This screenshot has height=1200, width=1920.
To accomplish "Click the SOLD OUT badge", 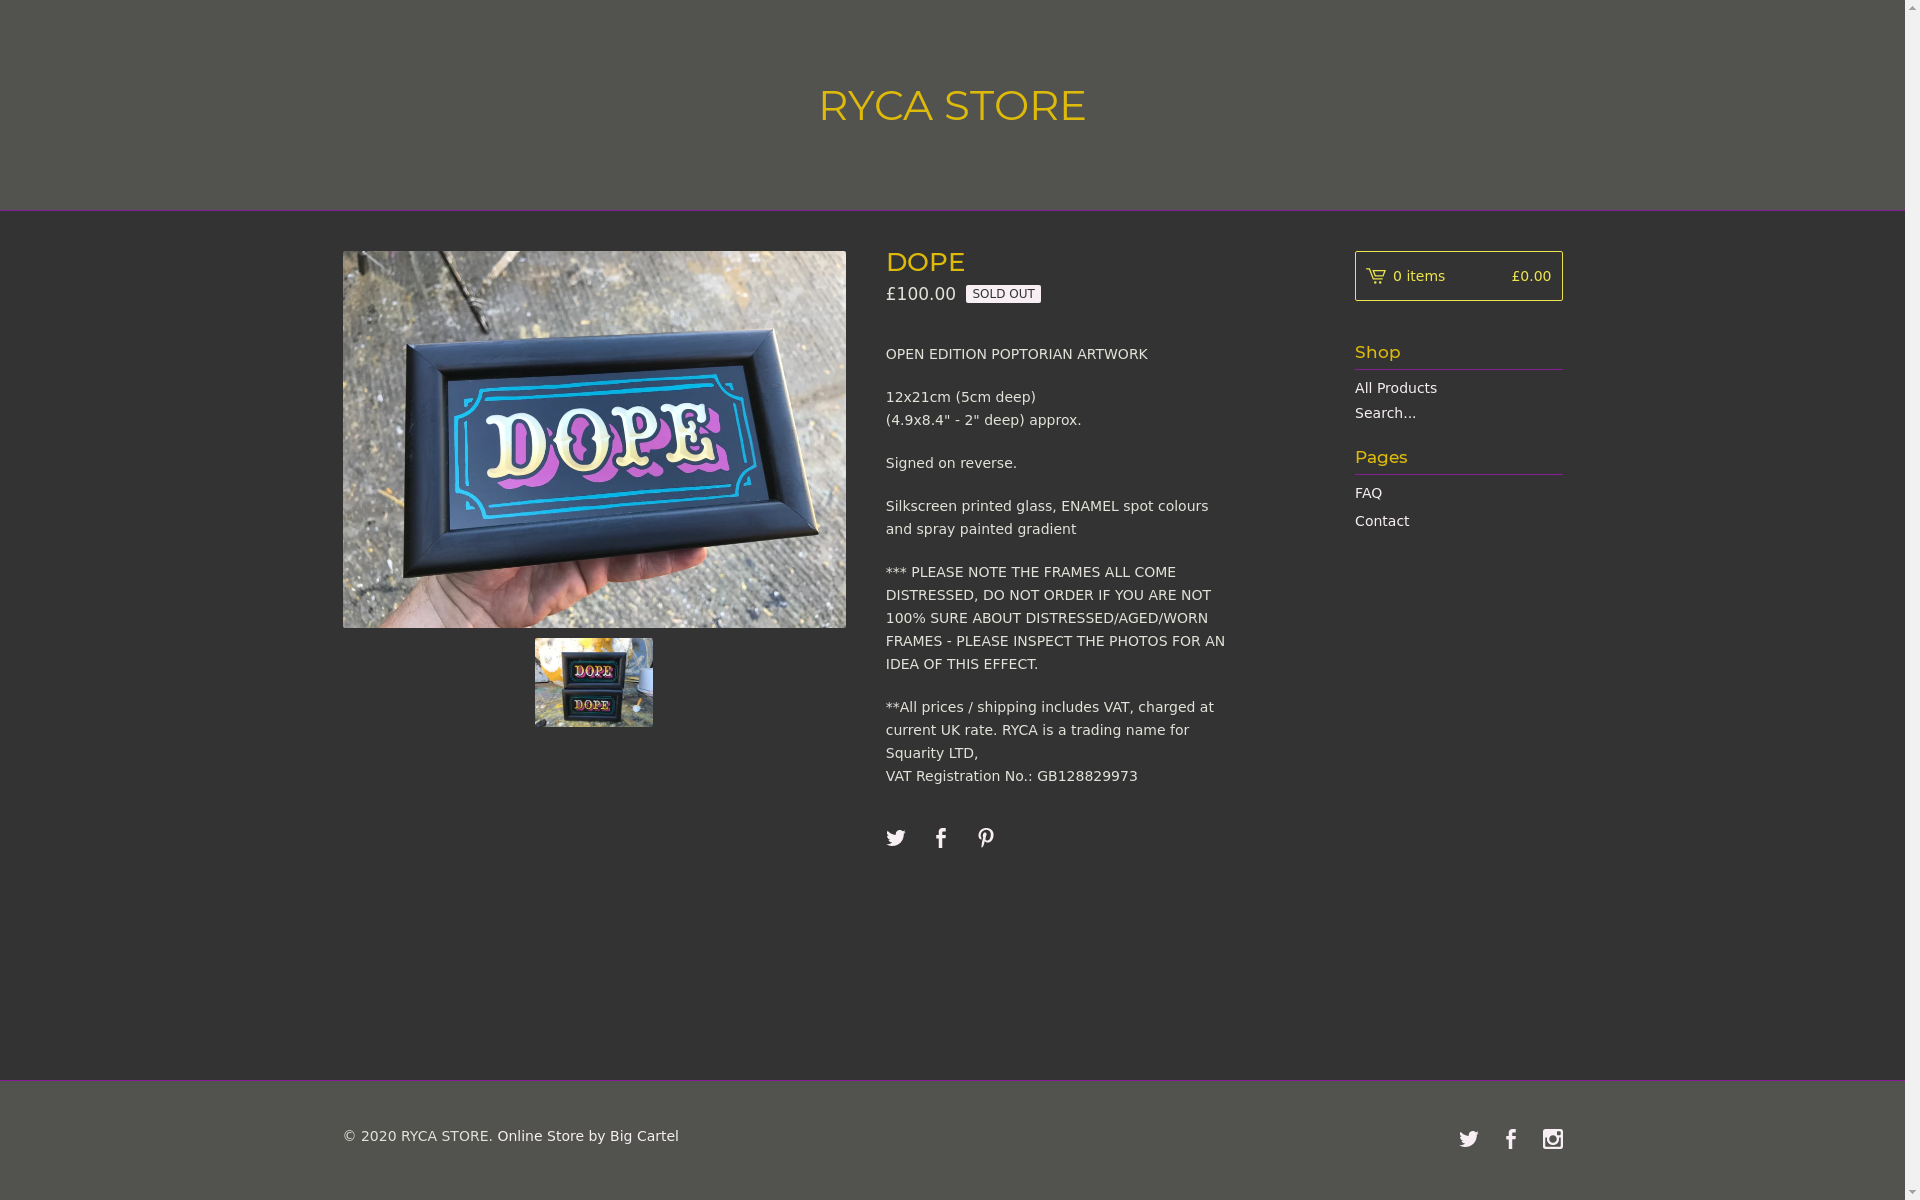I will (1003, 294).
